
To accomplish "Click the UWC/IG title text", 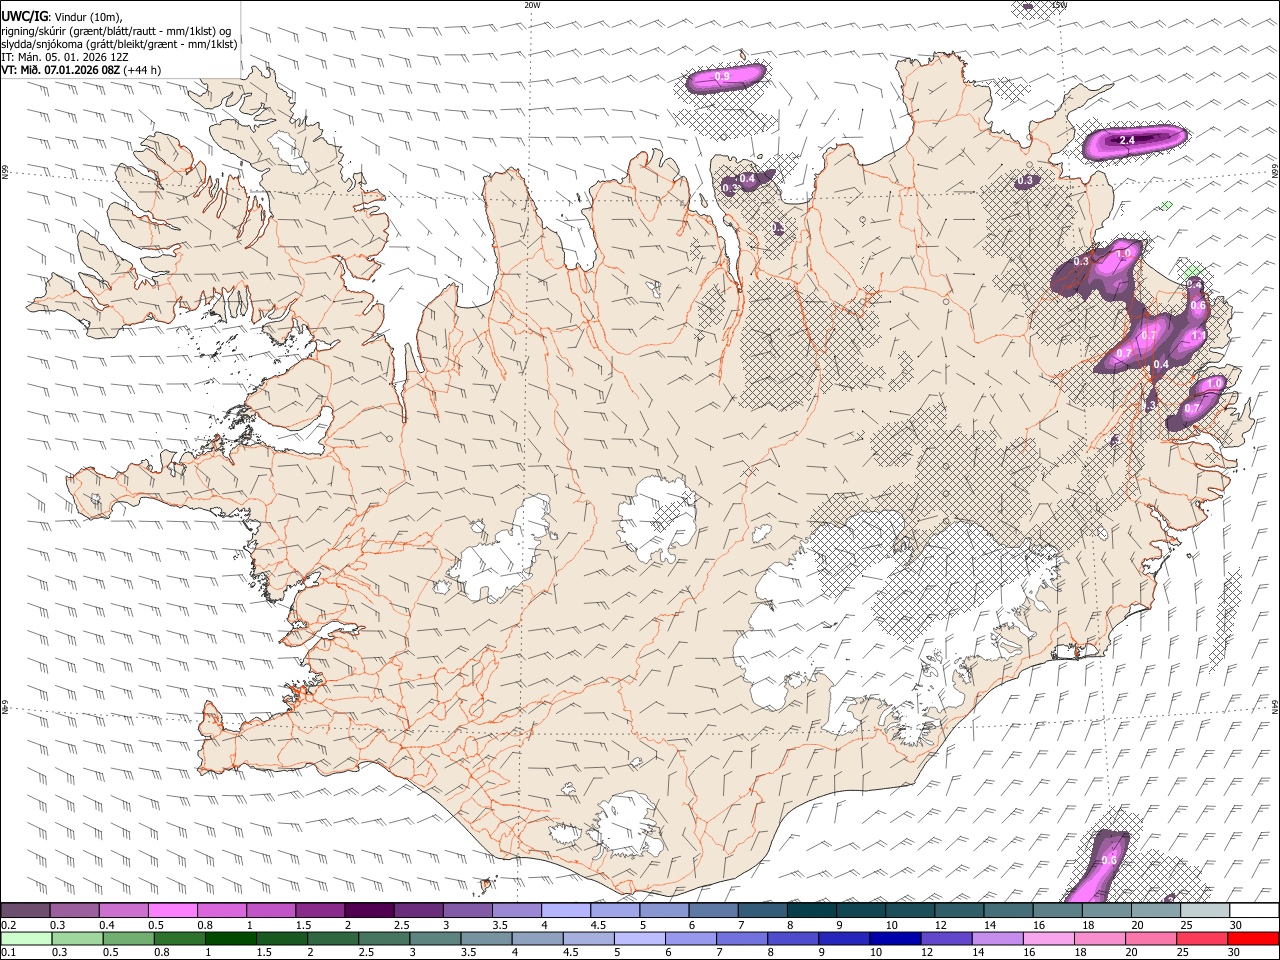I will coord(23,17).
